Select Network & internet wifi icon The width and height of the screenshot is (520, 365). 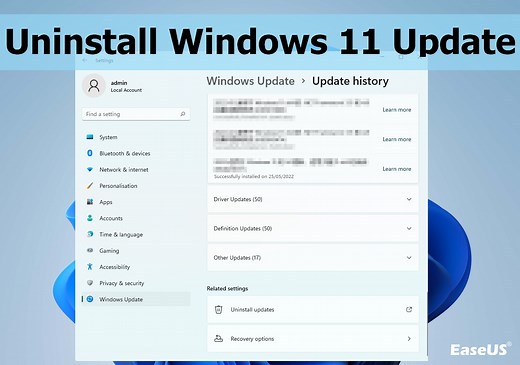90,169
